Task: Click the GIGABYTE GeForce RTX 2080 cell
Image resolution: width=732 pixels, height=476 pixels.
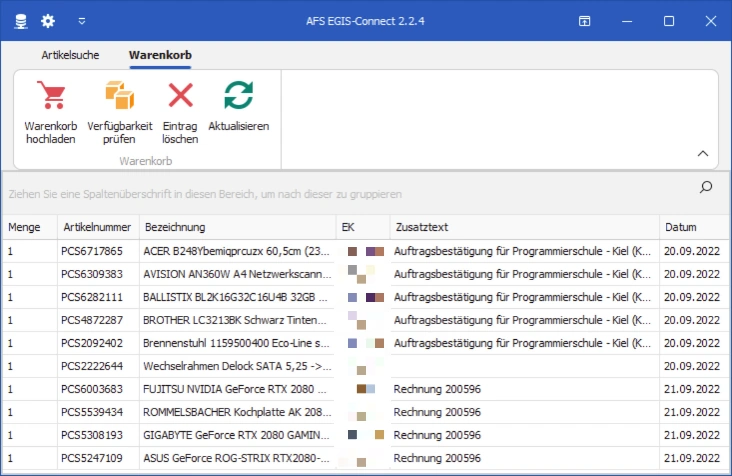Action: [x=237, y=435]
